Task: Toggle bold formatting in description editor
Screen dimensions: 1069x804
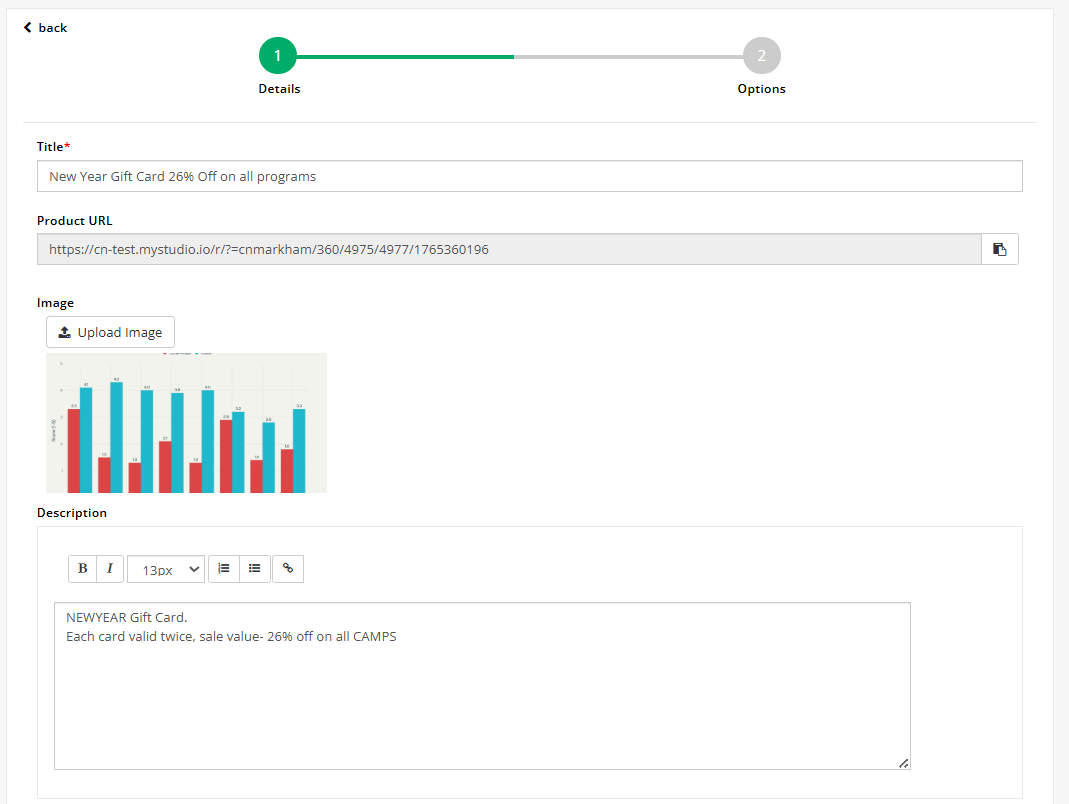Action: coord(82,569)
